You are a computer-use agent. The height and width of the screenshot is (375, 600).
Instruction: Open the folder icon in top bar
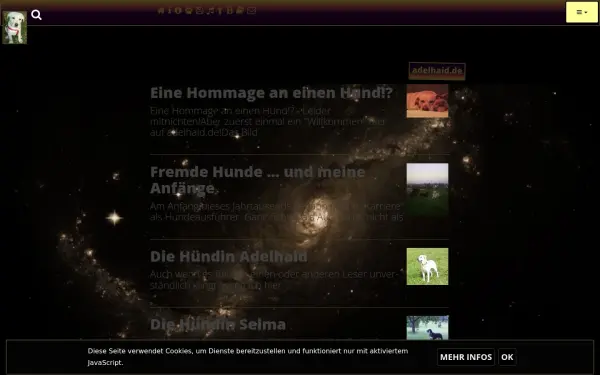[x=240, y=10]
